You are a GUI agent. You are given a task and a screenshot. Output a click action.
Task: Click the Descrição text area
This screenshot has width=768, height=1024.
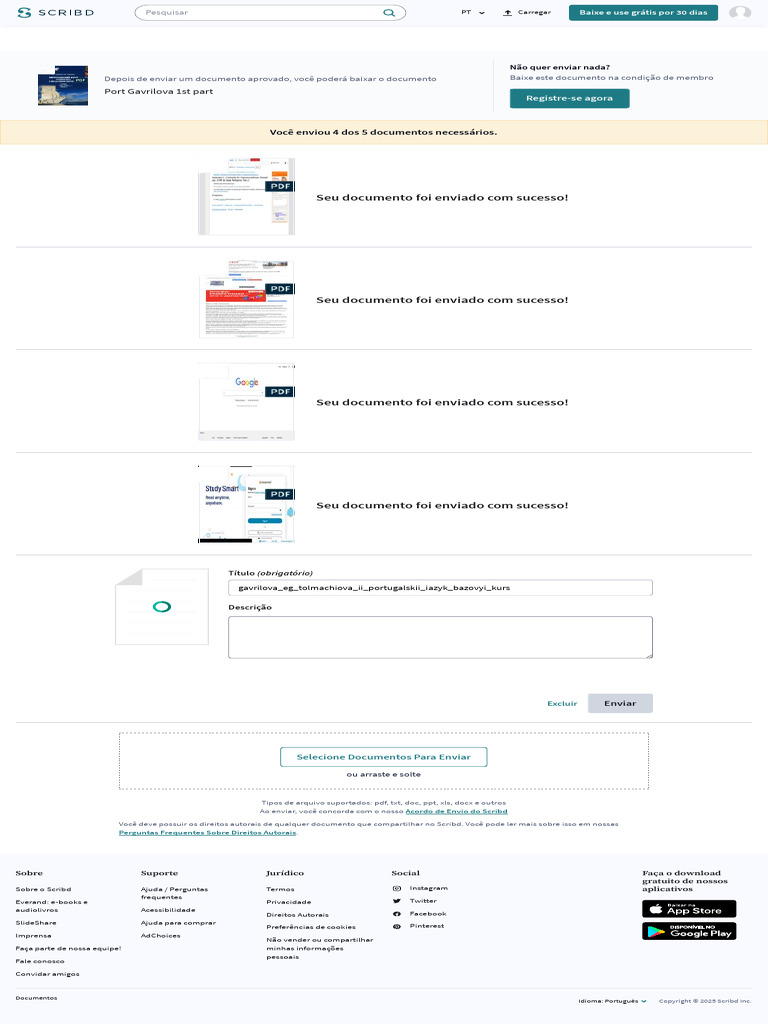[440, 637]
